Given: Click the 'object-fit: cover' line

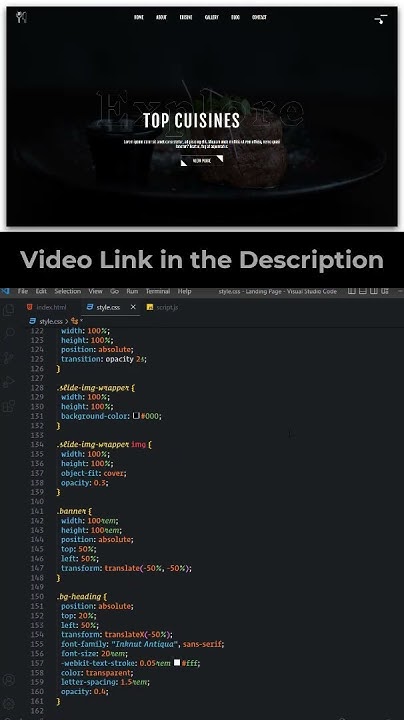Looking at the screenshot, I should 94,473.
